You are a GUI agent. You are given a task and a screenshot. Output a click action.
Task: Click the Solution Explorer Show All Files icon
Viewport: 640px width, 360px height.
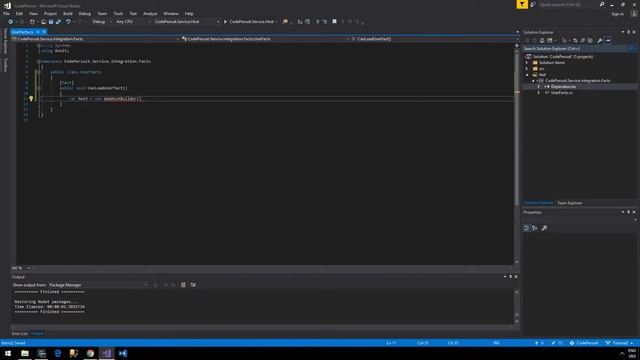(590, 40)
